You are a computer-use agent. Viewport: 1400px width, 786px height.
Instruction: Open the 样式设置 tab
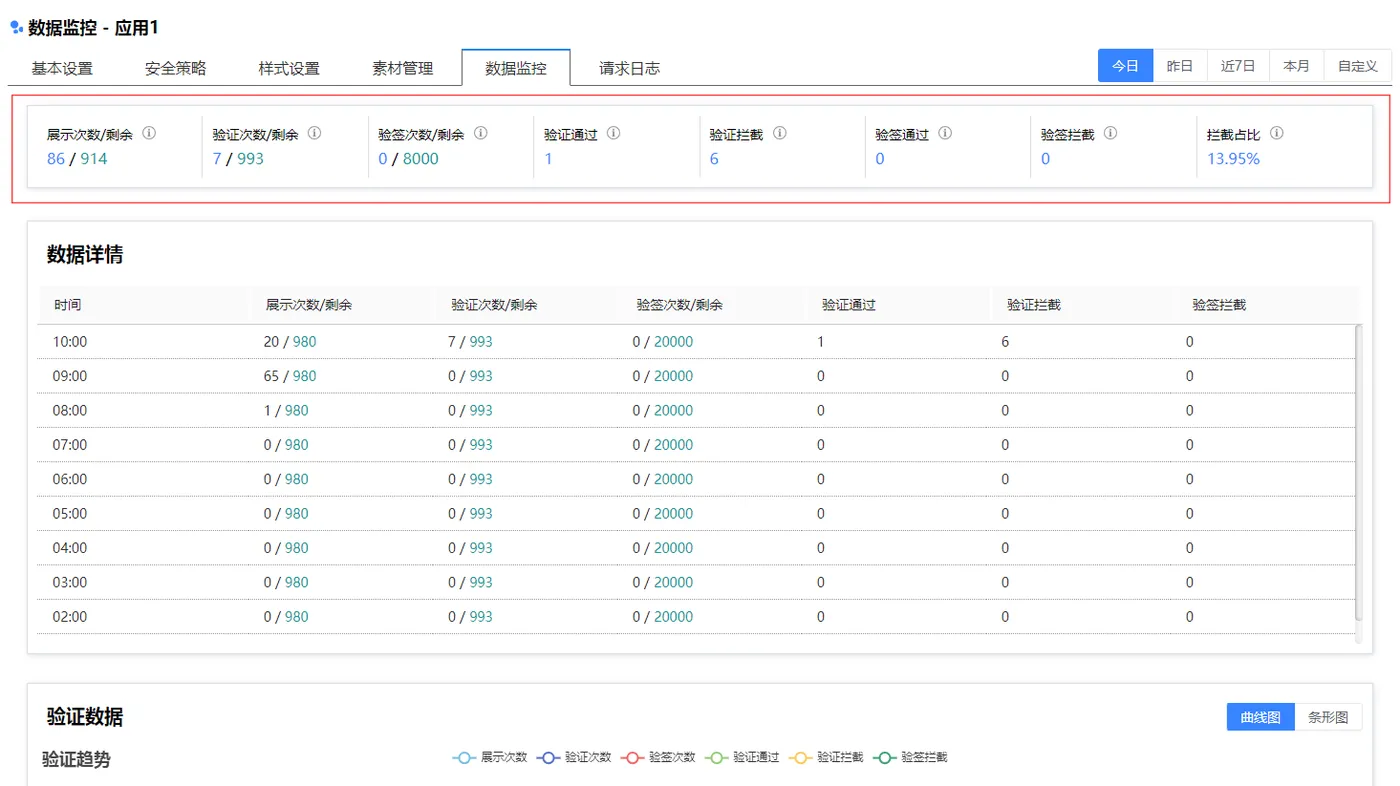[x=289, y=68]
